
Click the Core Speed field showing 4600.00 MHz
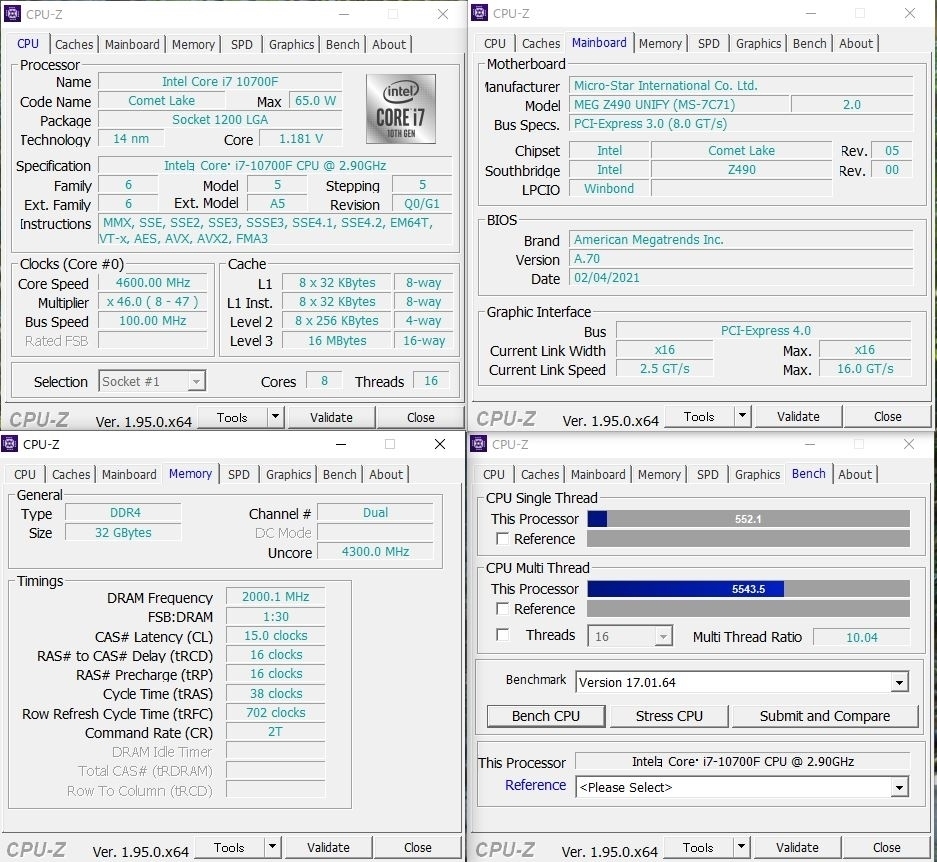click(x=152, y=283)
